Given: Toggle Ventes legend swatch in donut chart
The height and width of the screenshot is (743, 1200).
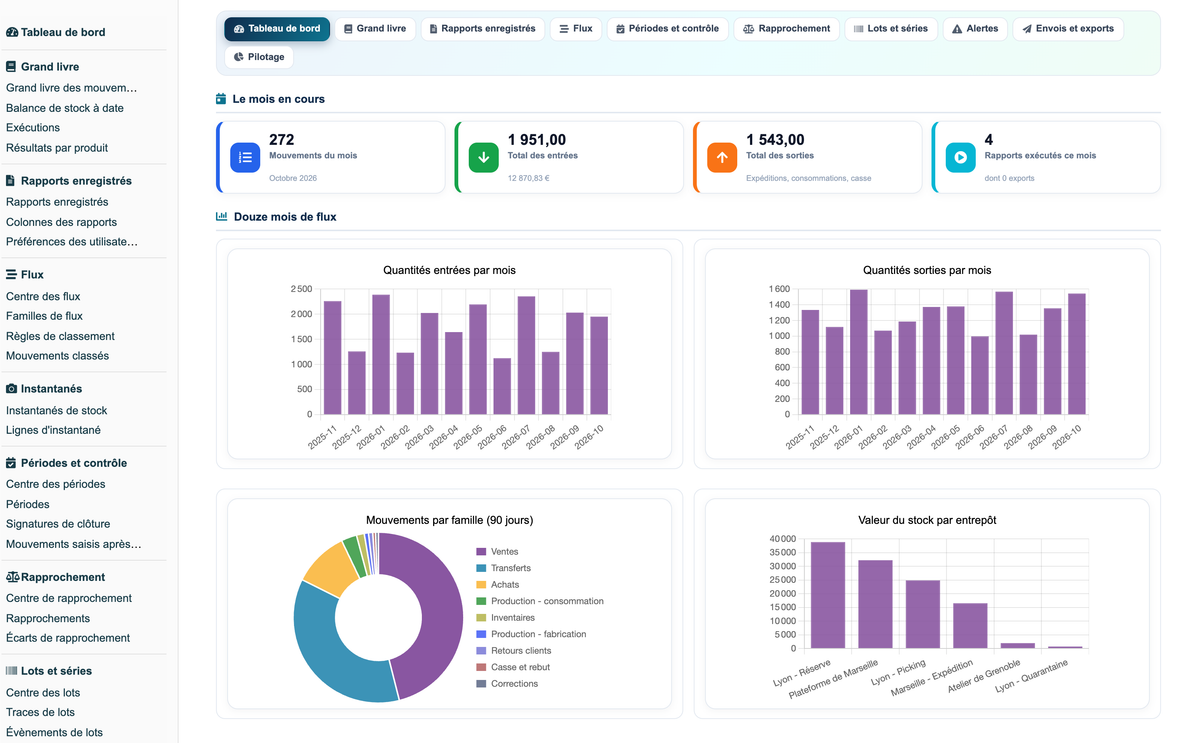Looking at the screenshot, I should (481, 552).
